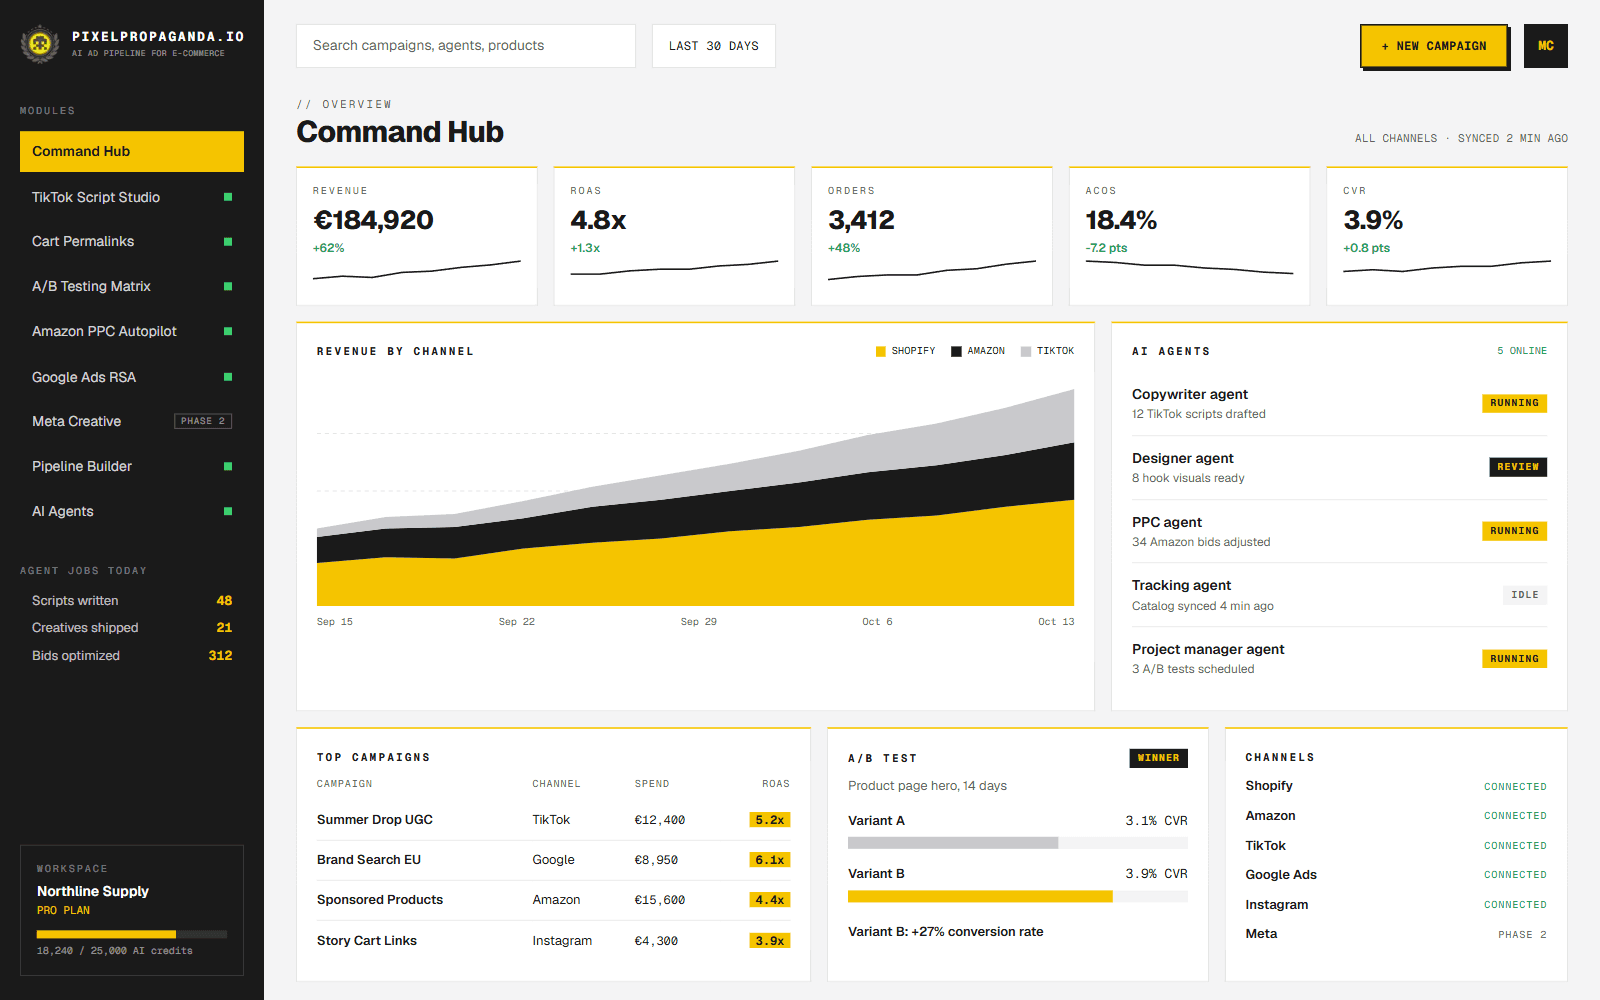Select Google Ads RSA module
This screenshot has height=1000, width=1600.
(132, 377)
